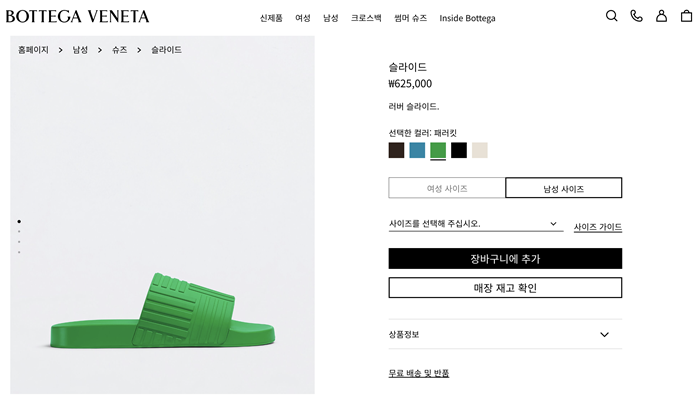Click the phone contact icon
Image resolution: width=700 pixels, height=408 pixels.
636,16
